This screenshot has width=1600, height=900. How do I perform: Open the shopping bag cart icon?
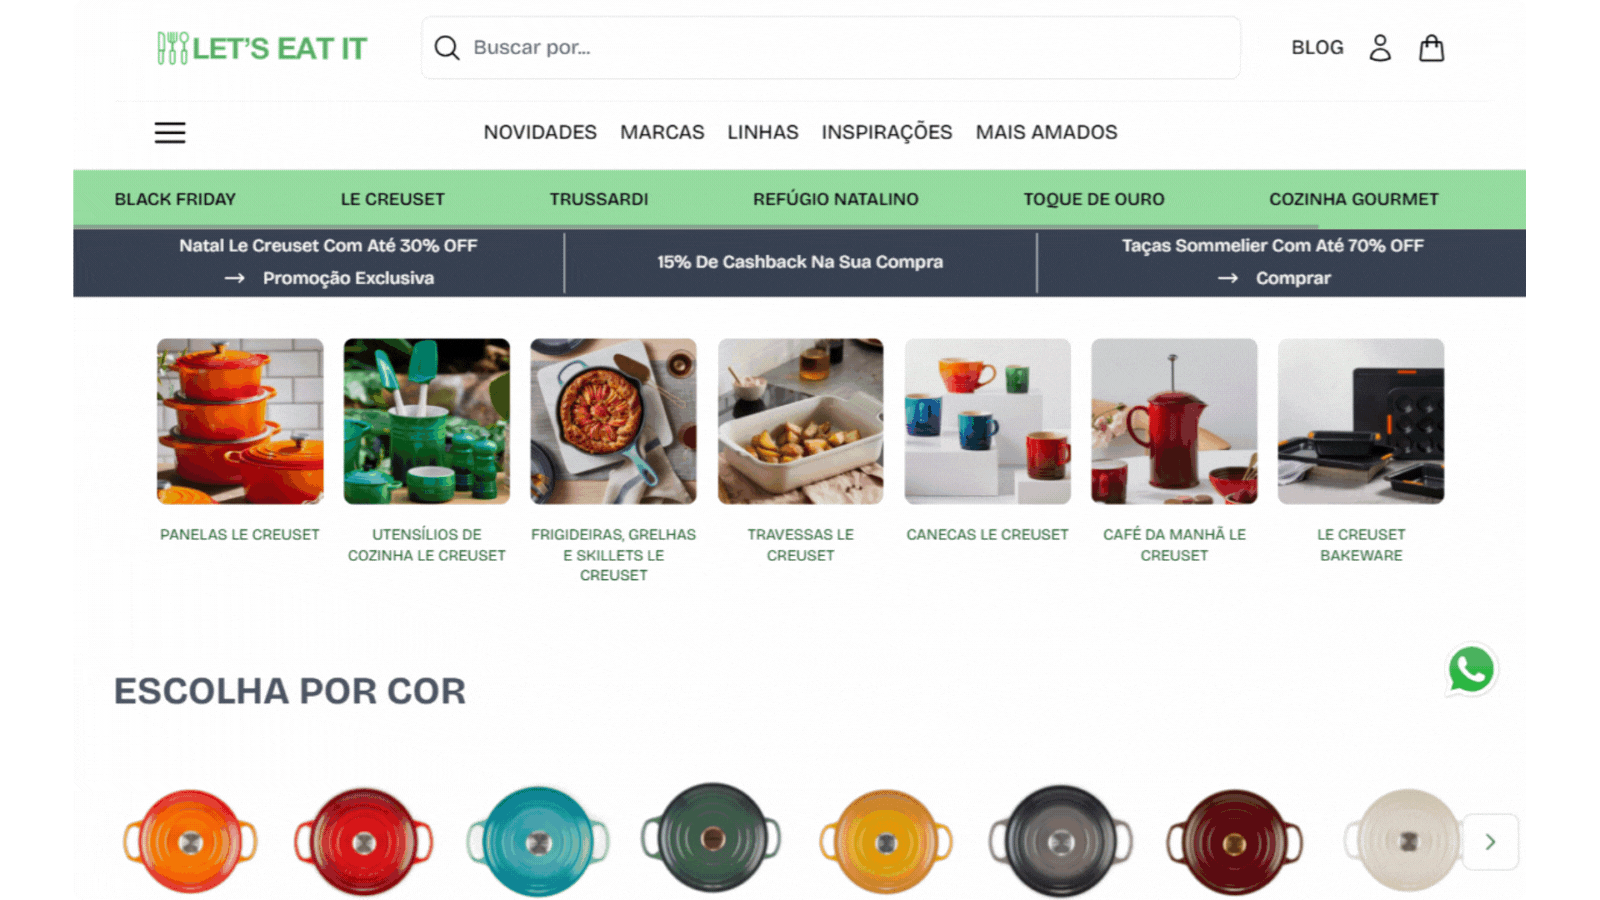click(1432, 48)
